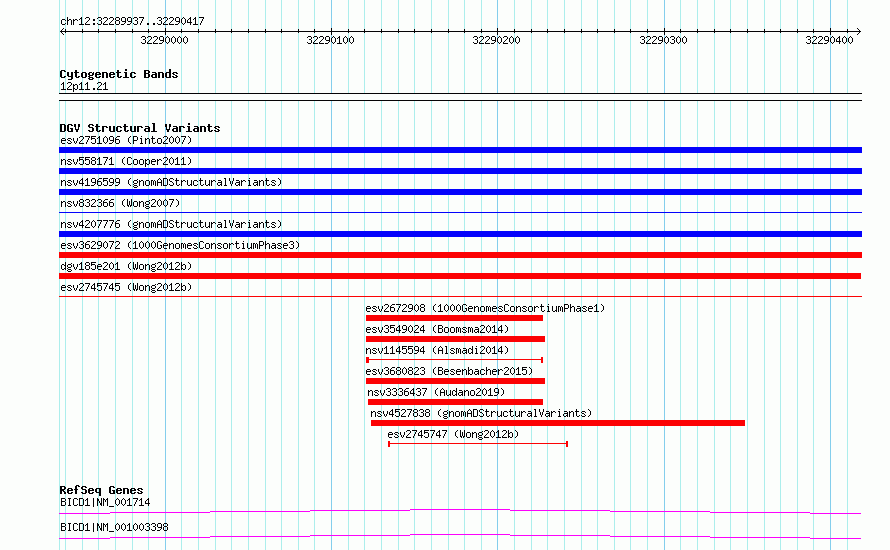Click the blue bar under esv2751096
Screen dimensions: 890x550
tap(460, 150)
